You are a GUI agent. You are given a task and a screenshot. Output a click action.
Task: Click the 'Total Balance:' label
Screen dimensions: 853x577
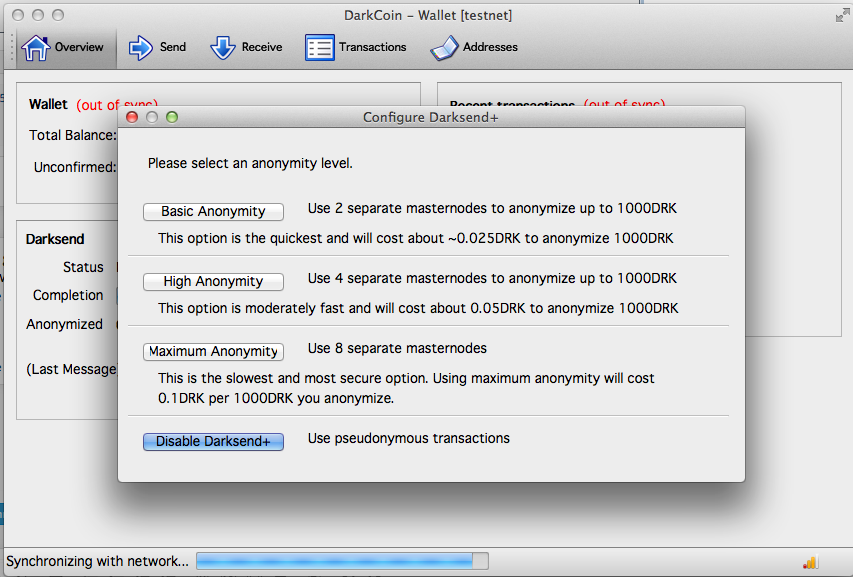pos(73,135)
